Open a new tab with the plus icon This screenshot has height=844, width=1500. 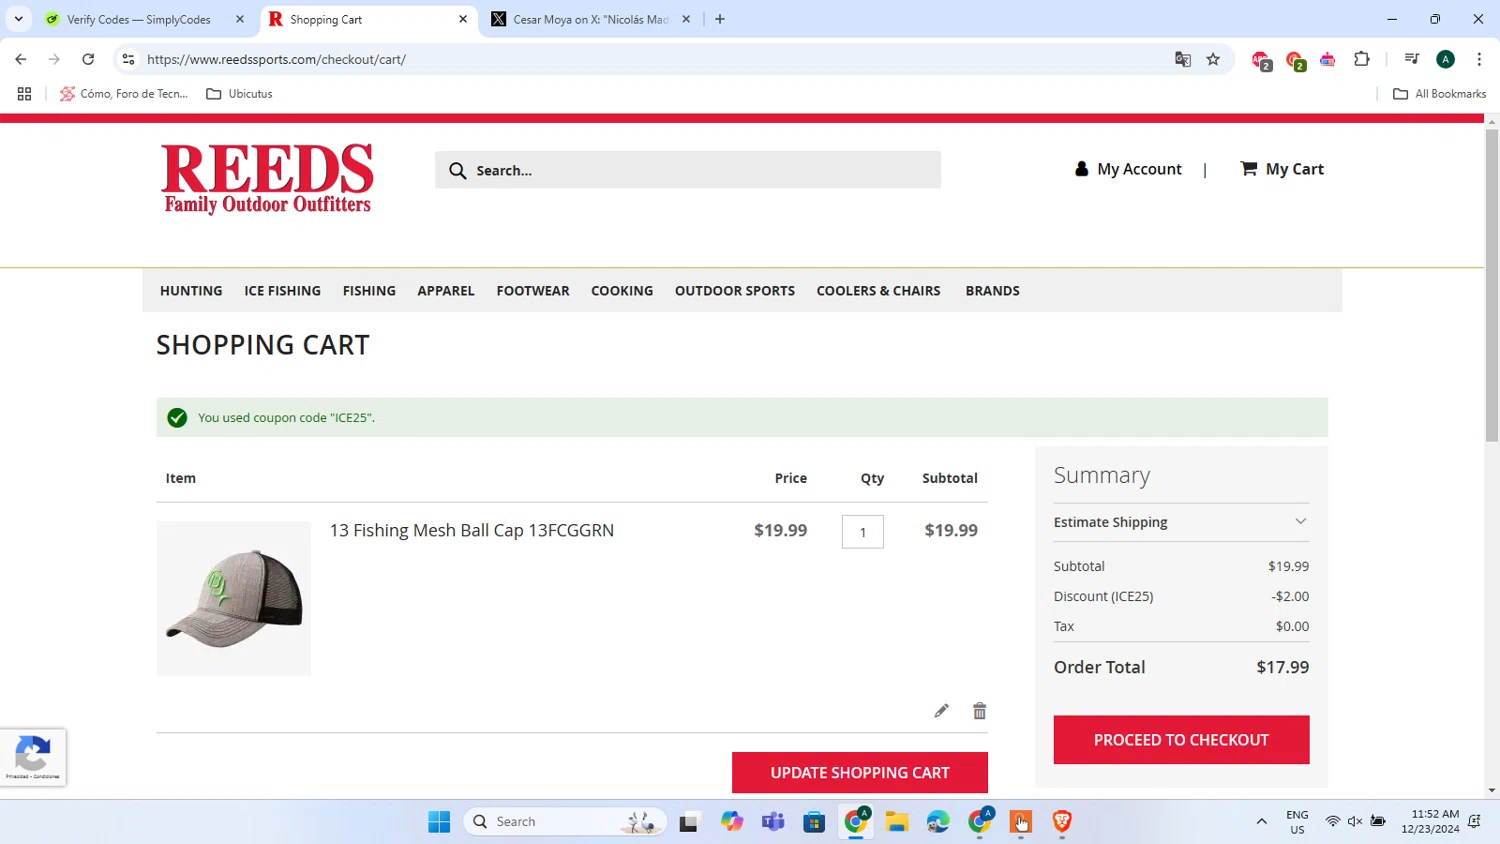tap(720, 19)
